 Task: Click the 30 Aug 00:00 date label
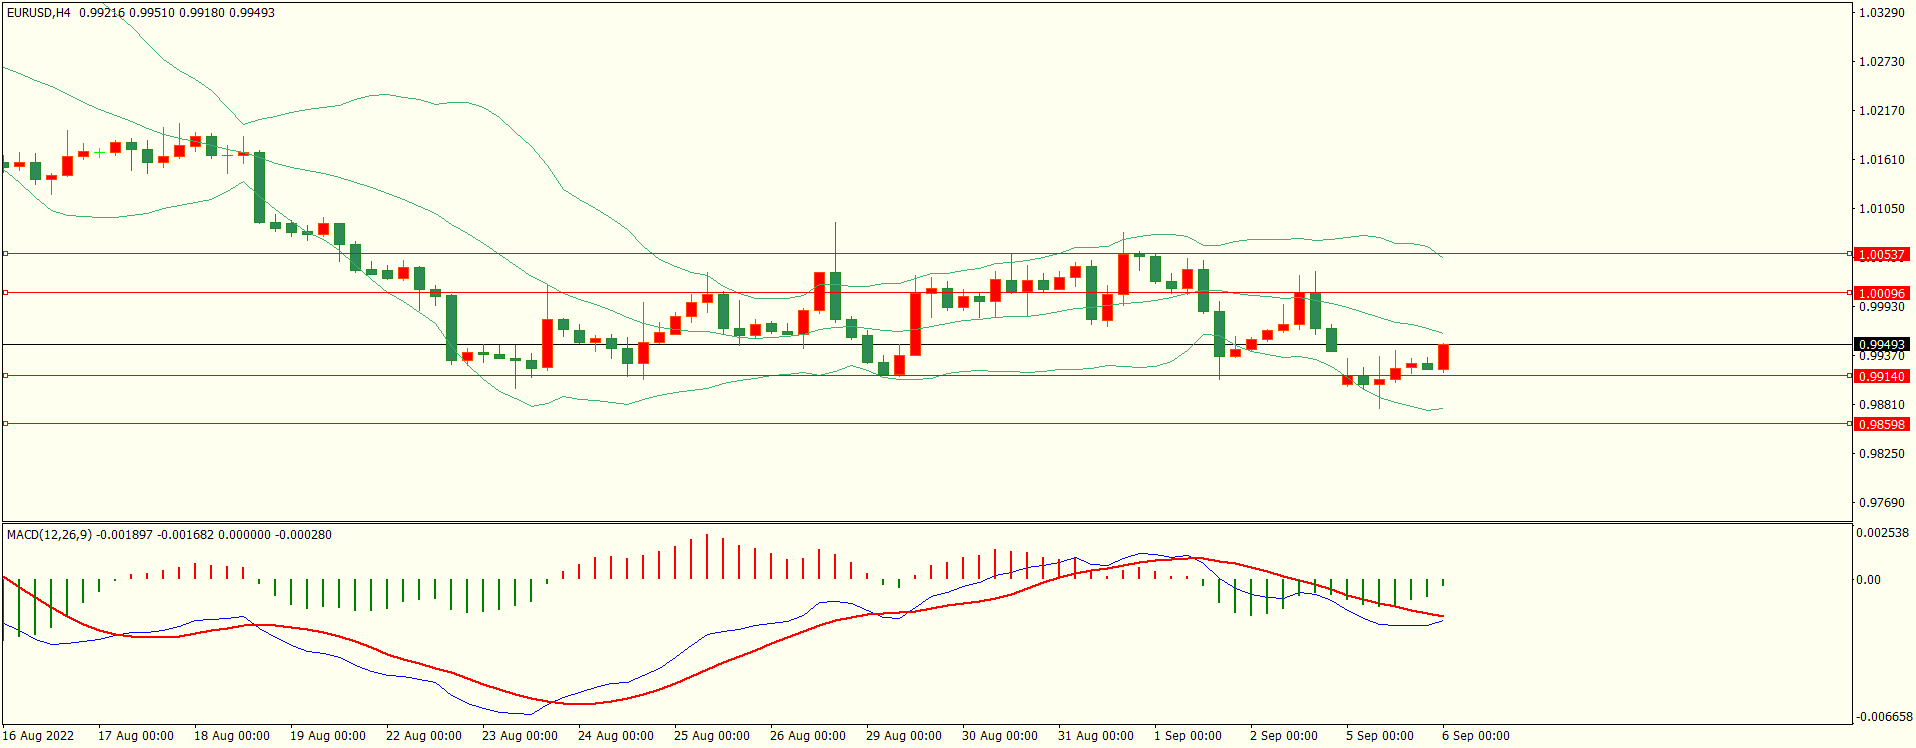[1000, 736]
